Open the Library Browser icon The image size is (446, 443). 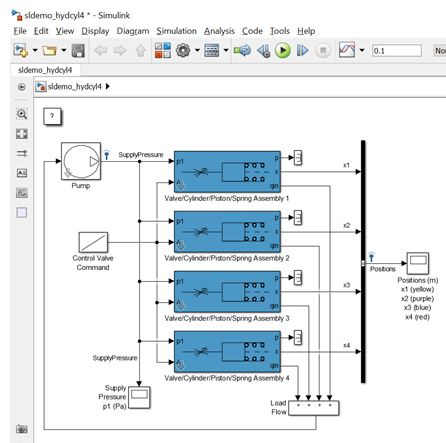[x=163, y=51]
